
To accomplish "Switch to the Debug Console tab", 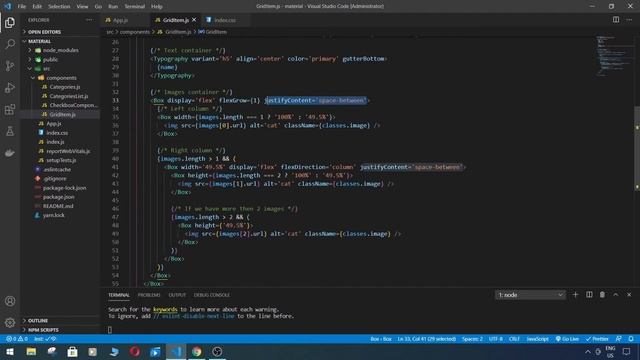I will 211,295.
